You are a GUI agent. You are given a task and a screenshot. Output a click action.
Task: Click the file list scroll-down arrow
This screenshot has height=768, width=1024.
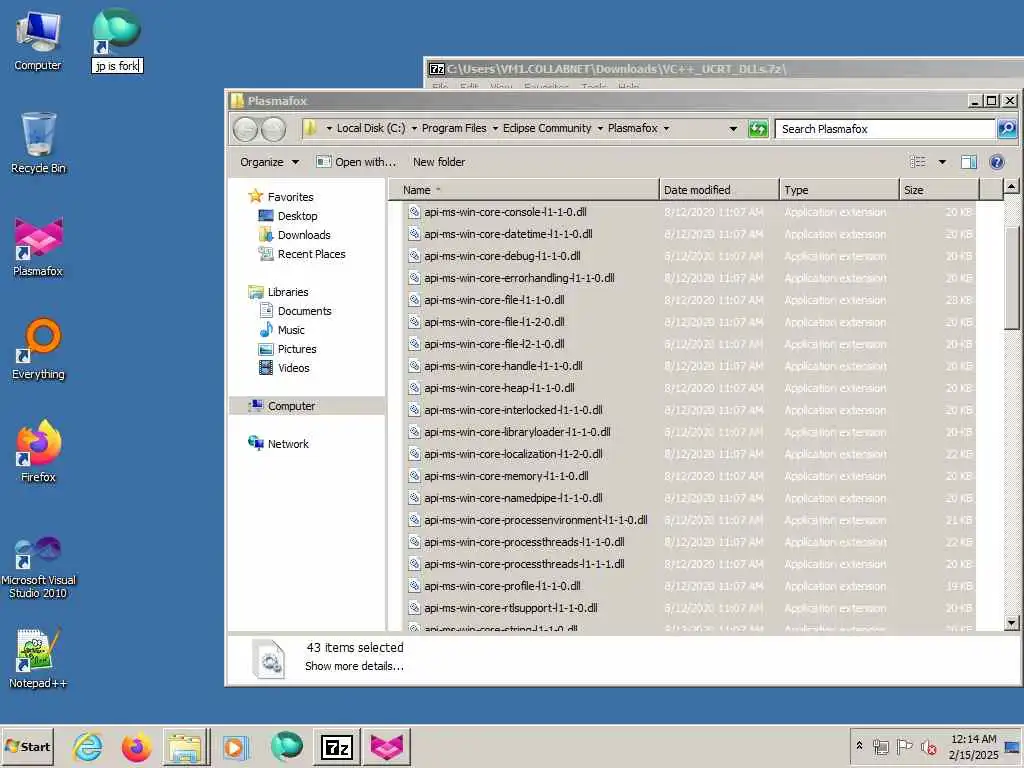1011,622
